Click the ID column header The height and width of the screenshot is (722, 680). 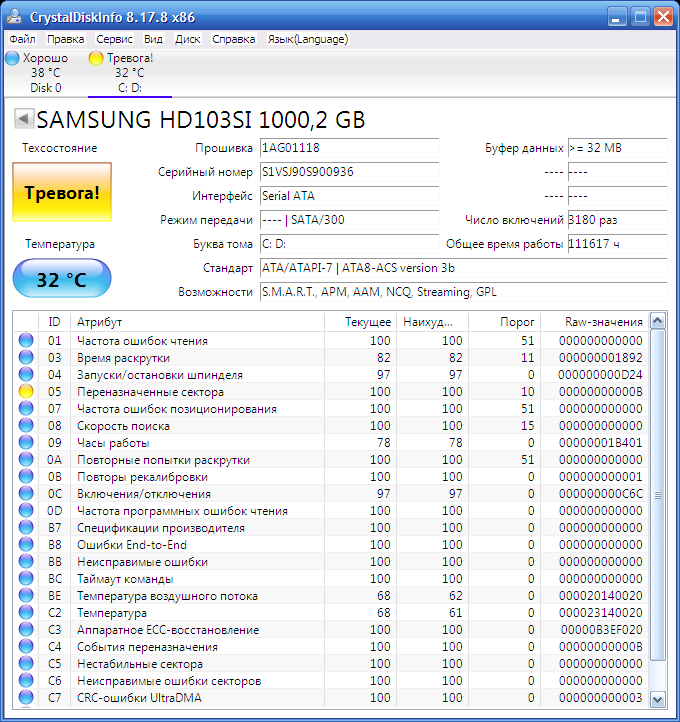[54, 321]
